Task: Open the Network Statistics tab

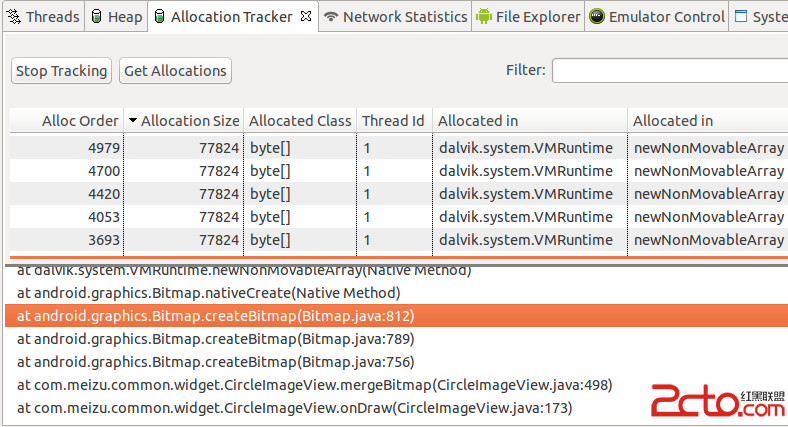Action: (396, 17)
